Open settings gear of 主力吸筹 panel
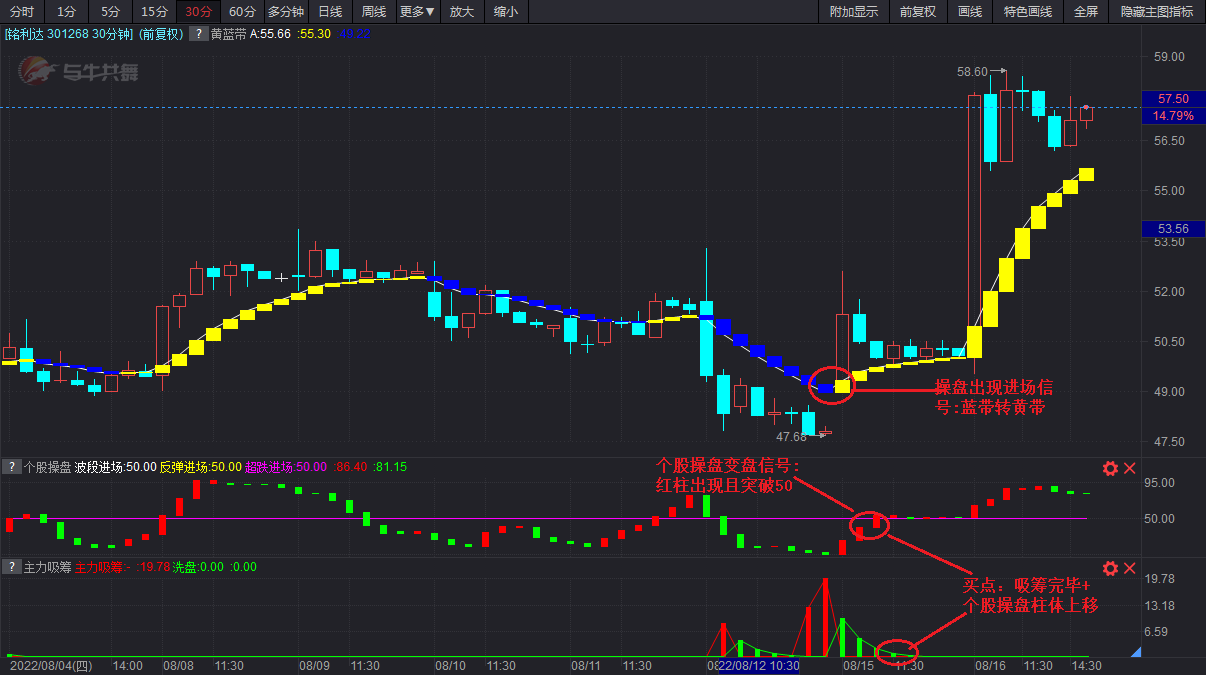This screenshot has height=675, width=1206. [1110, 568]
